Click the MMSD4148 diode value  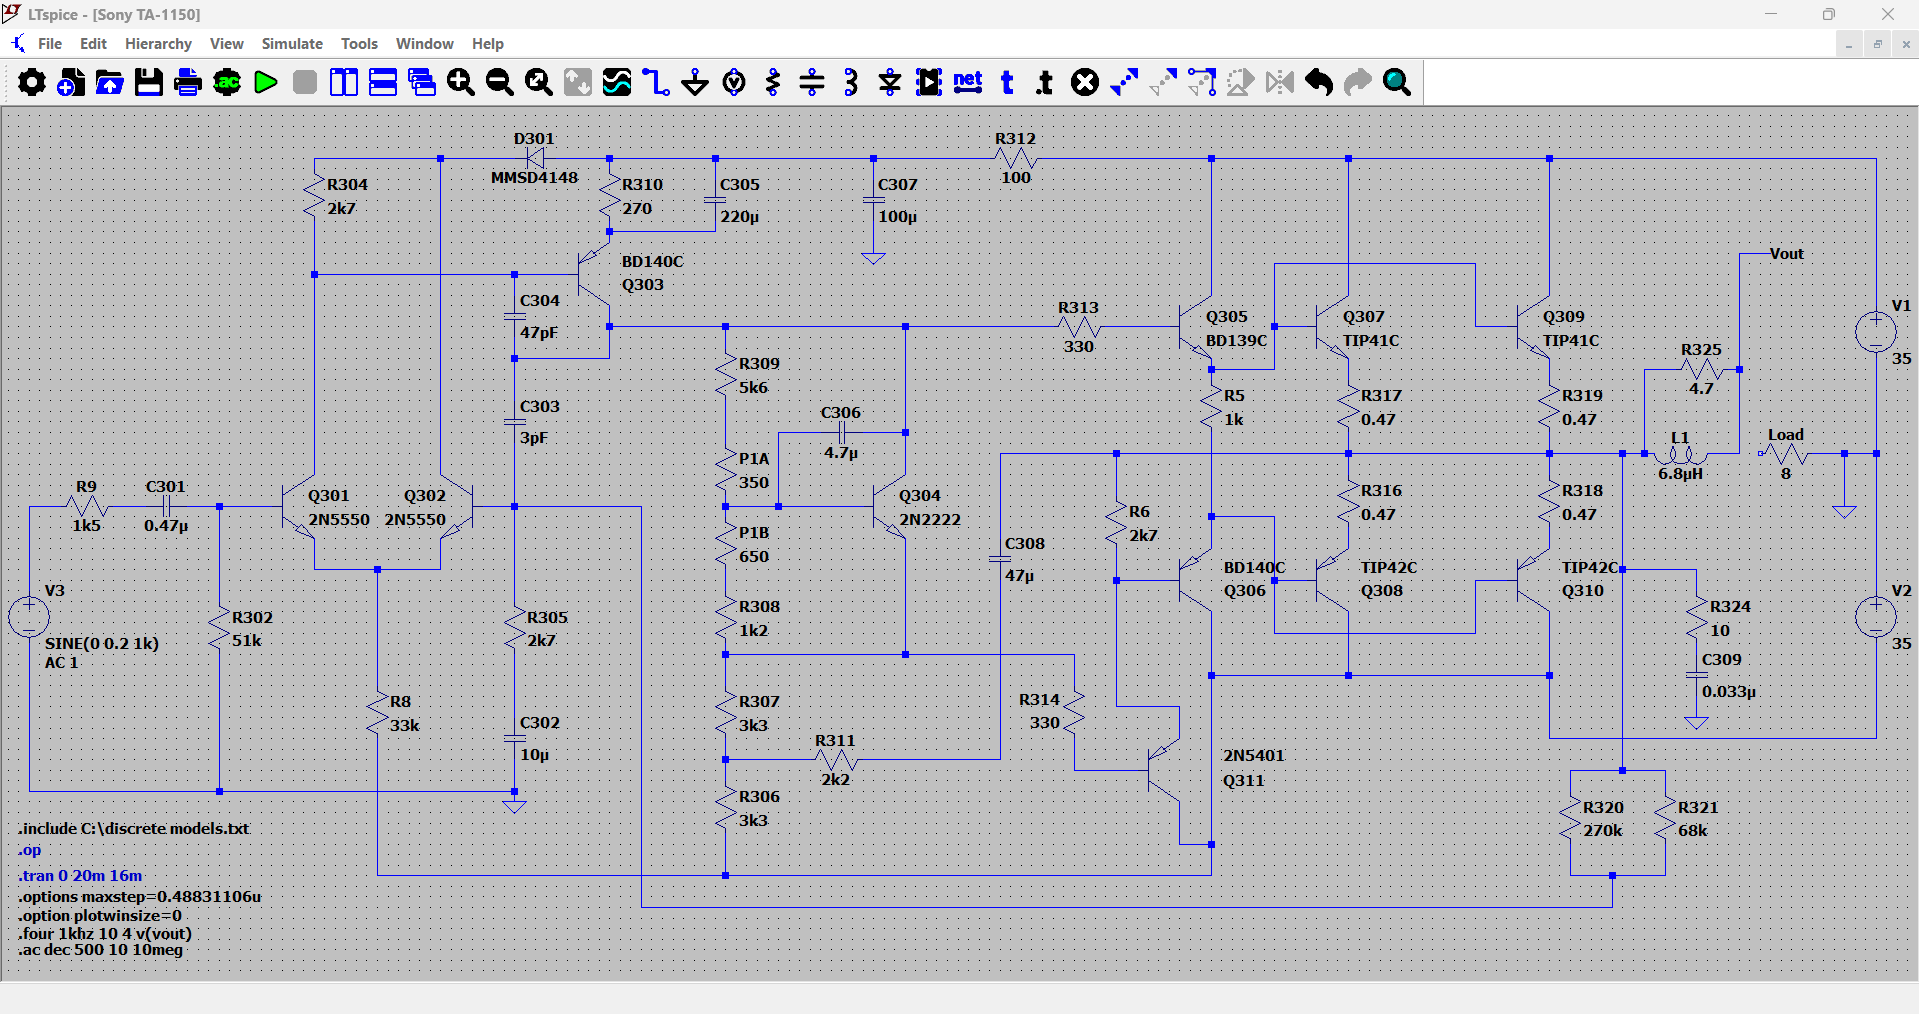[535, 178]
